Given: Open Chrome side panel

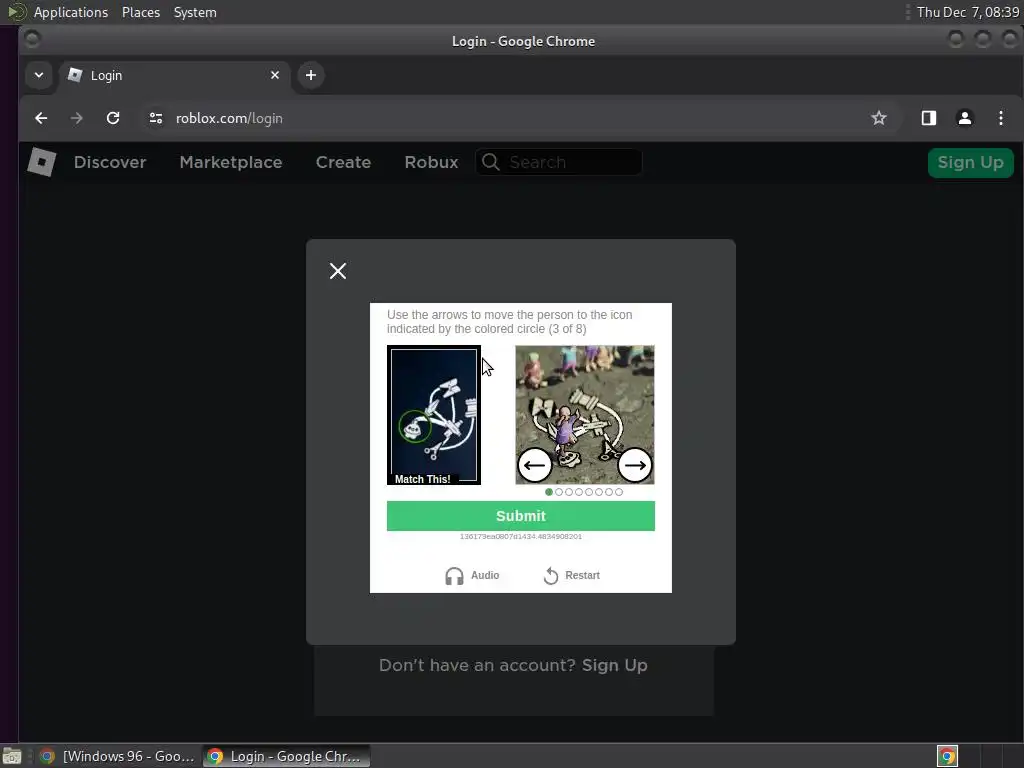Looking at the screenshot, I should point(929,118).
